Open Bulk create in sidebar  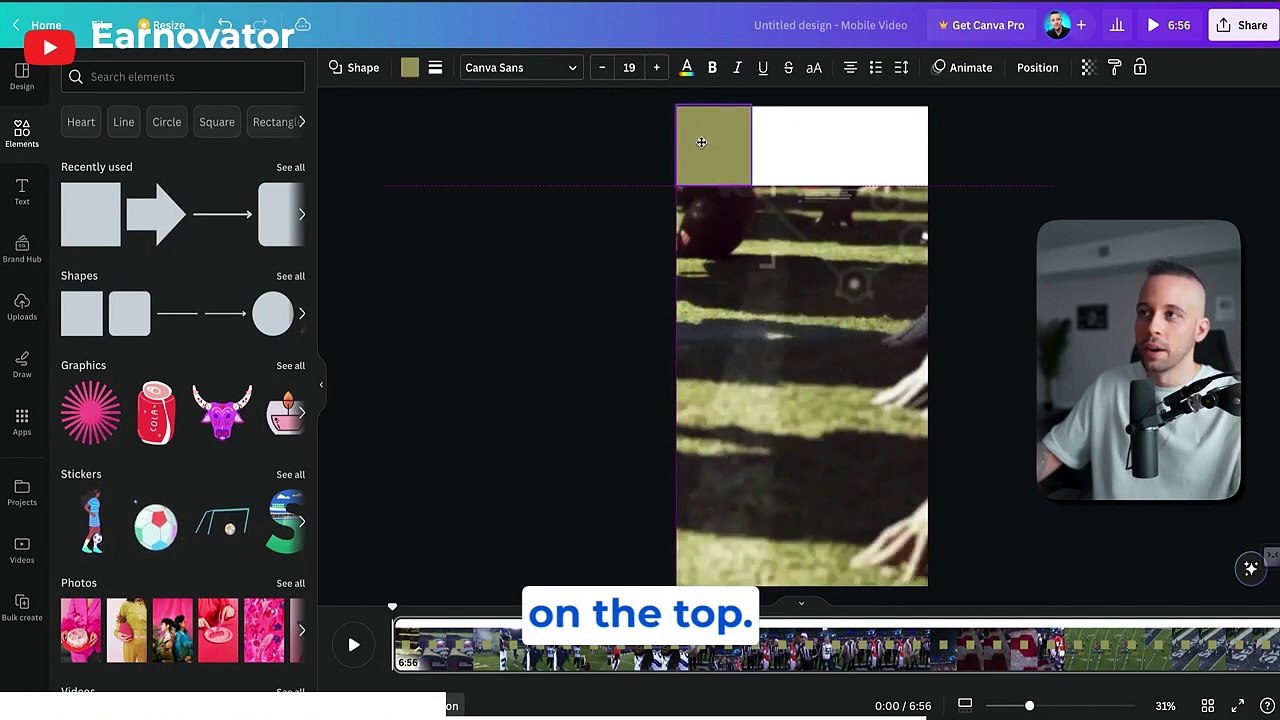coord(22,607)
